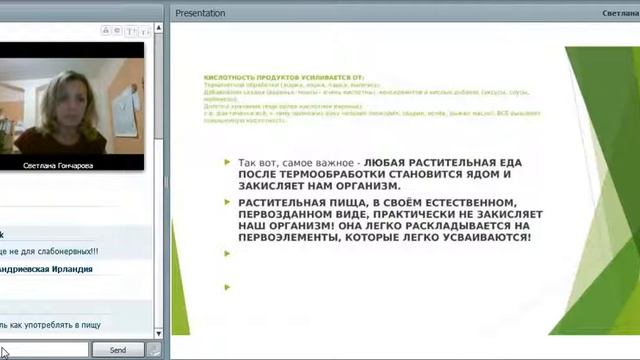Viewport: 640px width, 360px height.
Task: Click the divider handle between chat and presentation
Action: click(x=166, y=182)
